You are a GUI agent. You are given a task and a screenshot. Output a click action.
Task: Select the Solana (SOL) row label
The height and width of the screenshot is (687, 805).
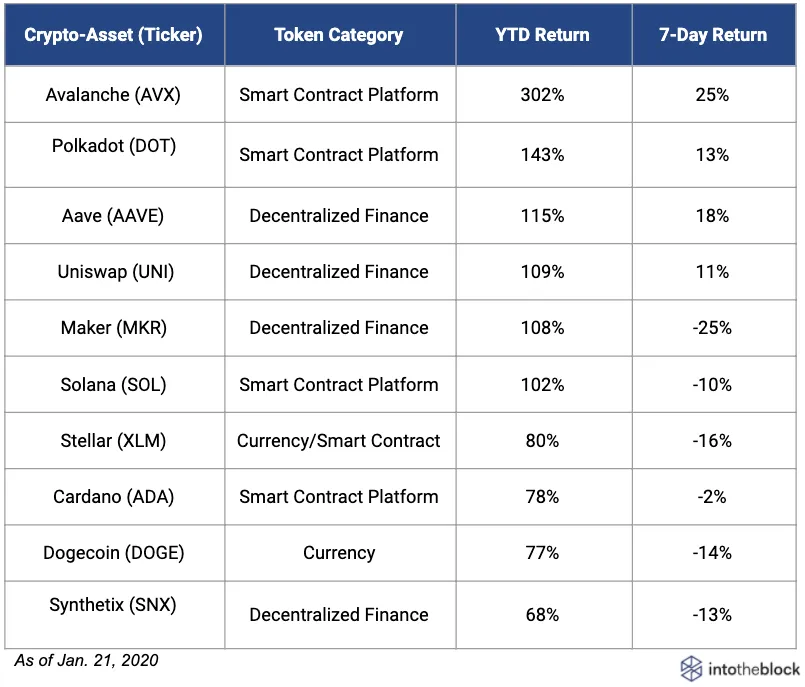click(x=113, y=385)
